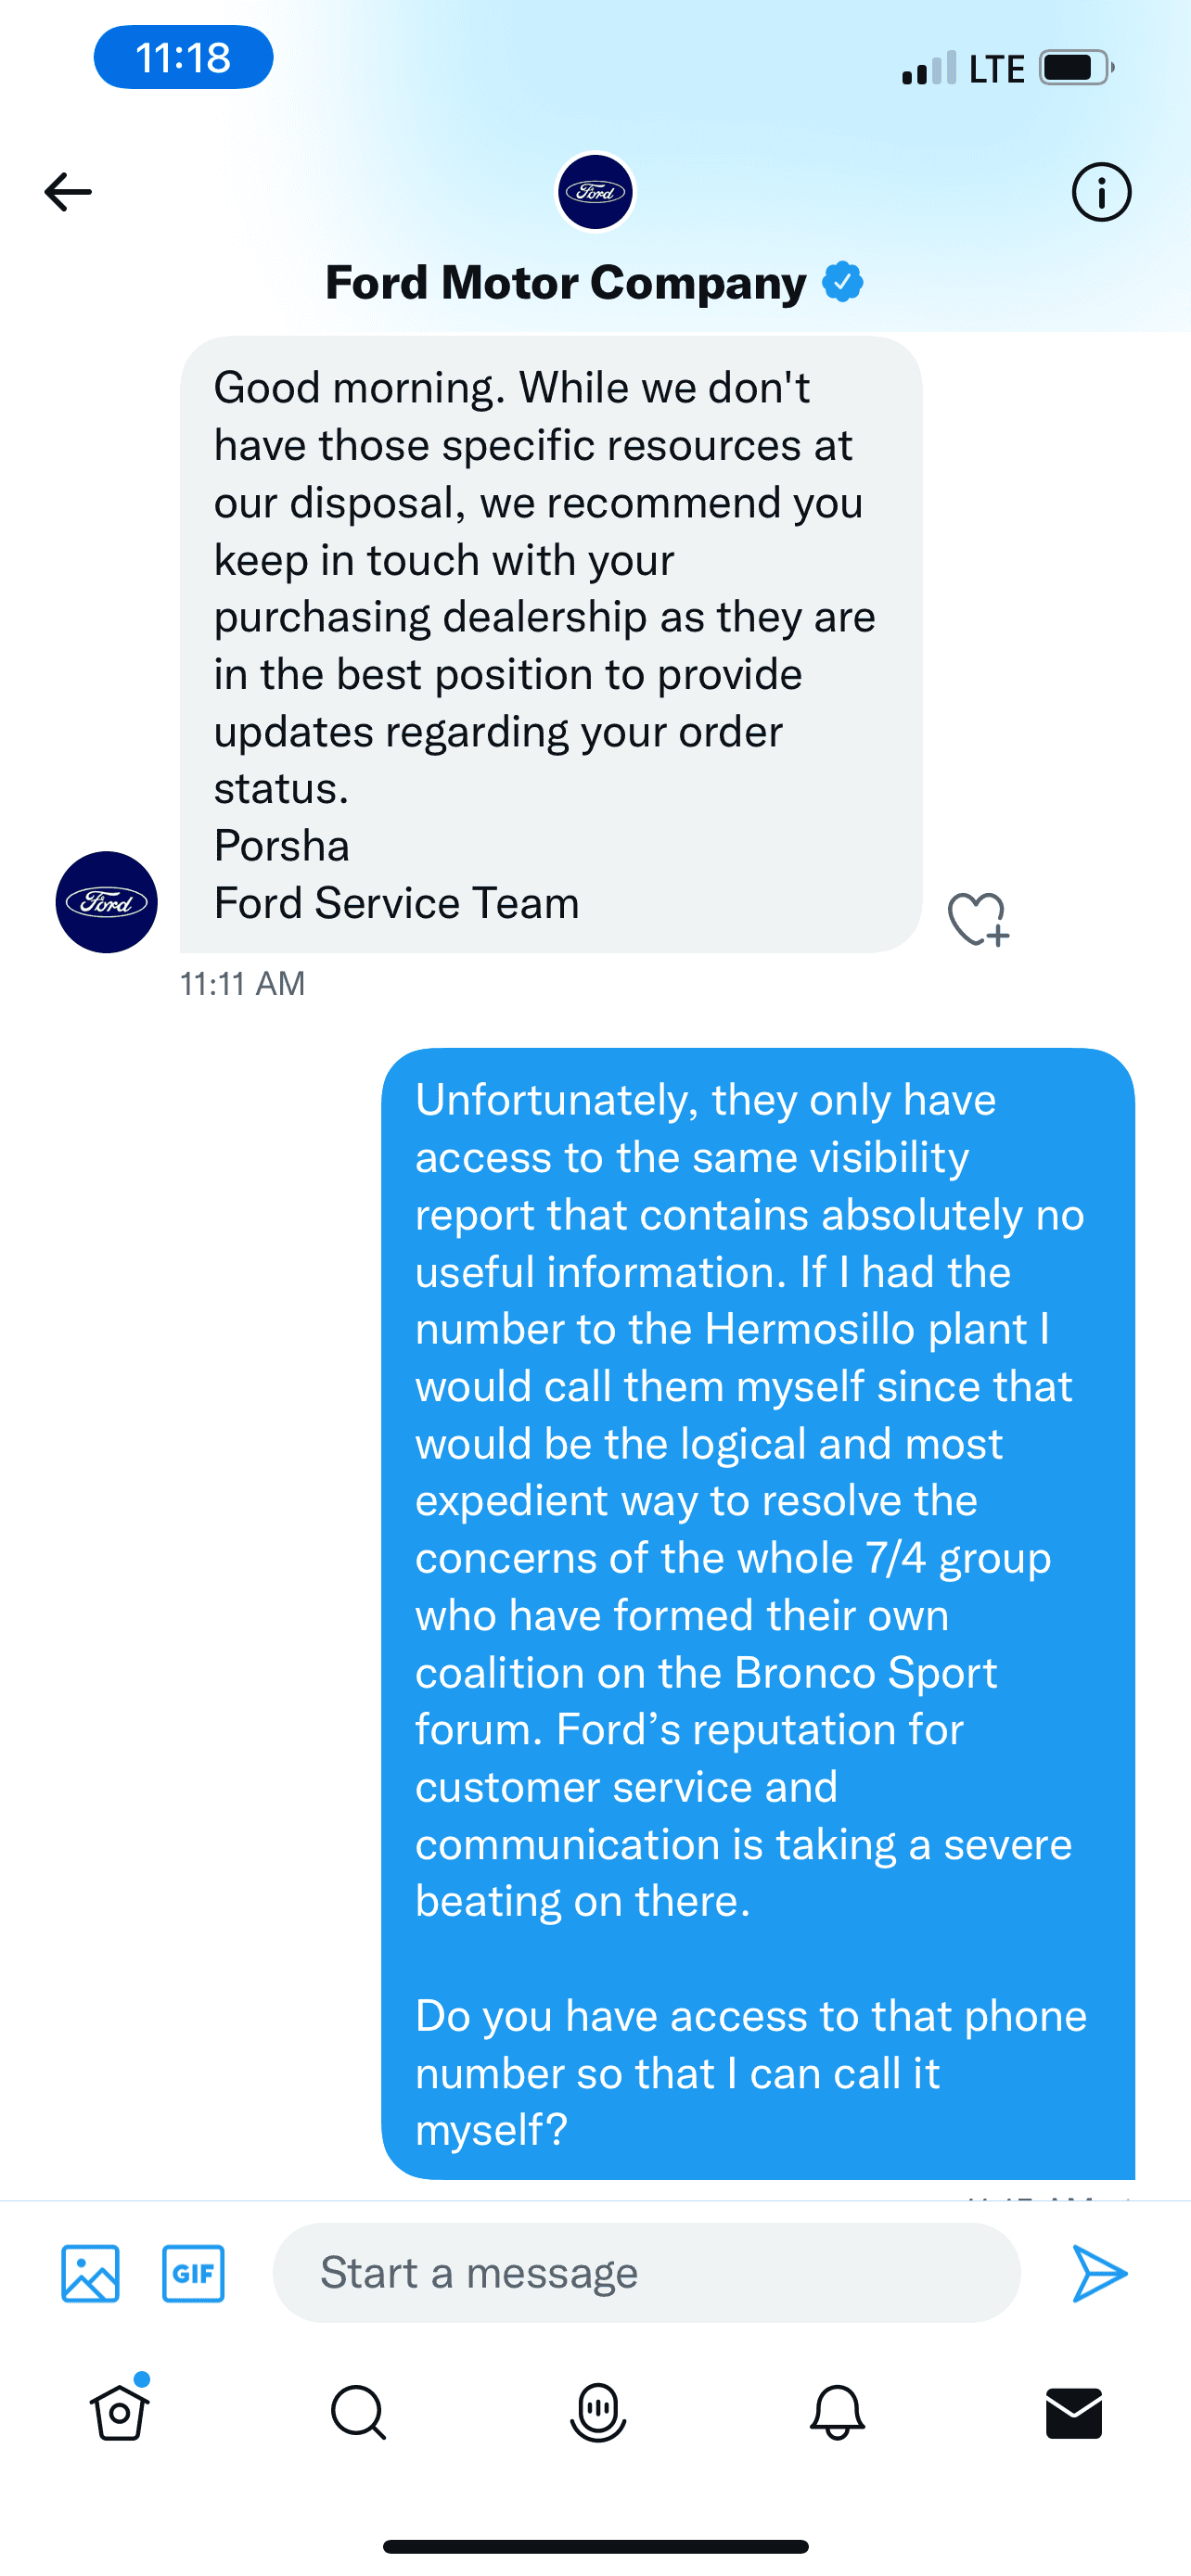Go to the Home tab
This screenshot has width=1191, height=2576.
[120, 2413]
